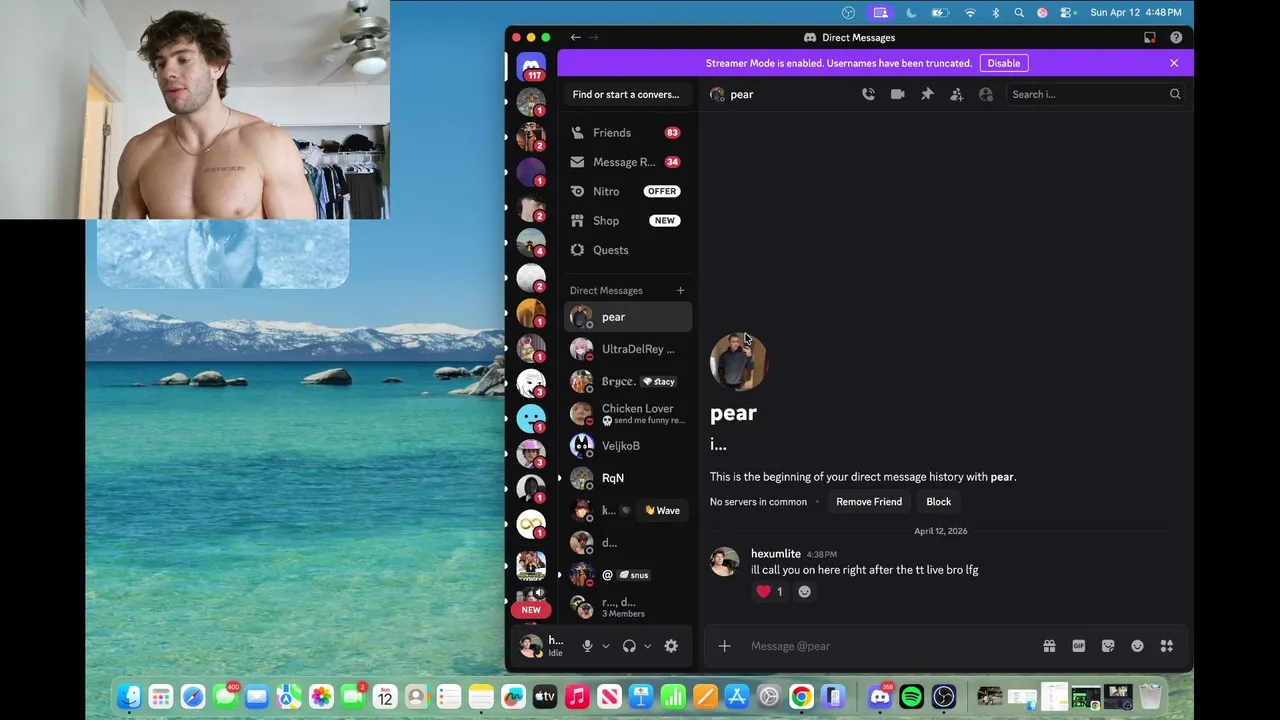Open Google Chrome from the Dock

coord(801,696)
